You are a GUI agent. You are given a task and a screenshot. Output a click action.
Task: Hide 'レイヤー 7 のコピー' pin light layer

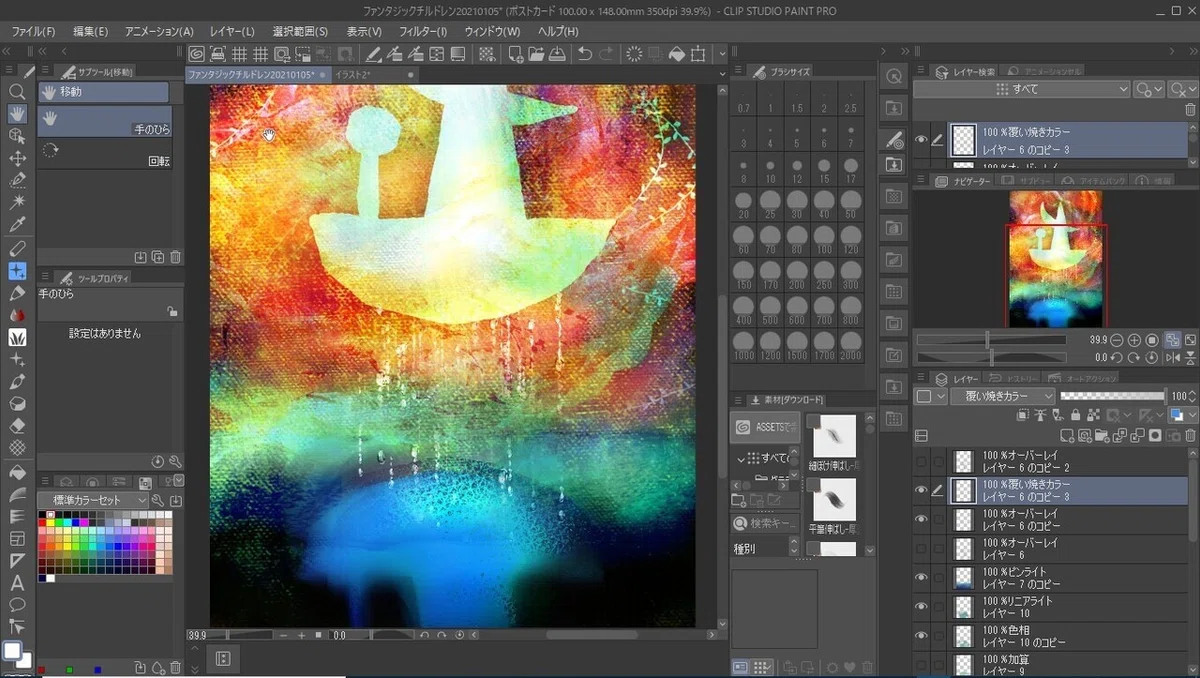(921, 577)
